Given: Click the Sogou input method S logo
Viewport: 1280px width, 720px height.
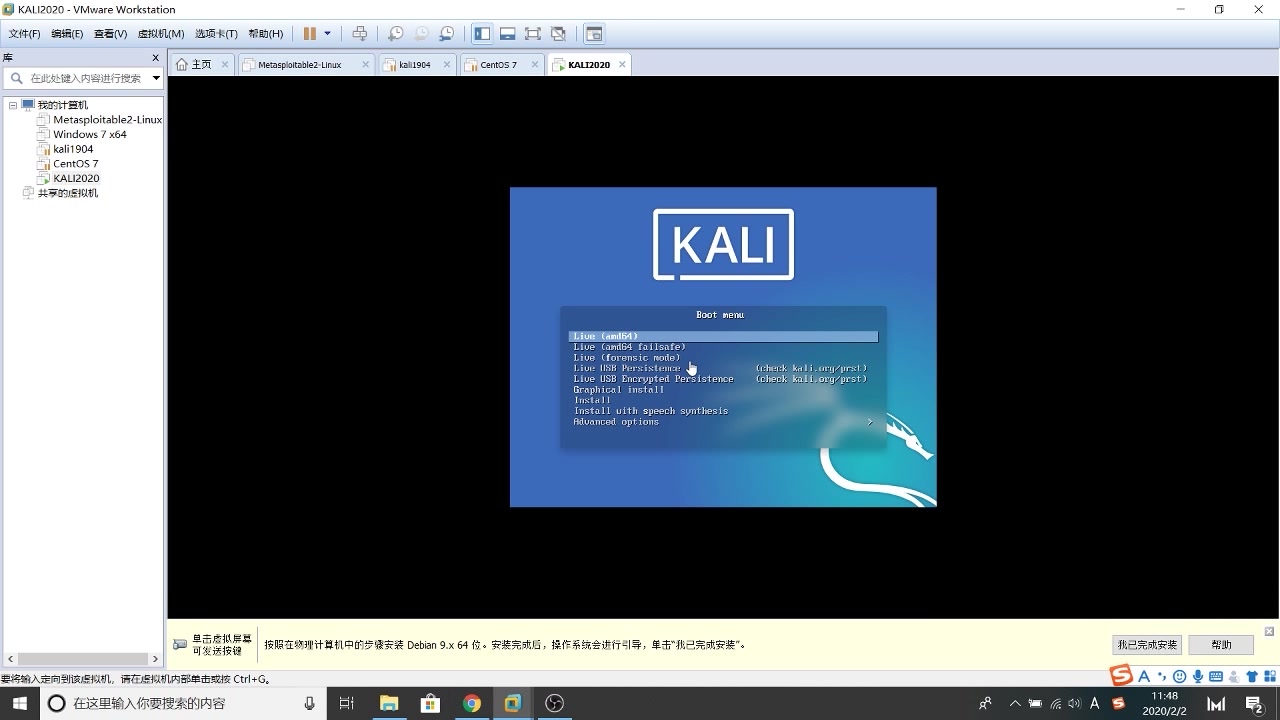Looking at the screenshot, I should (1121, 676).
